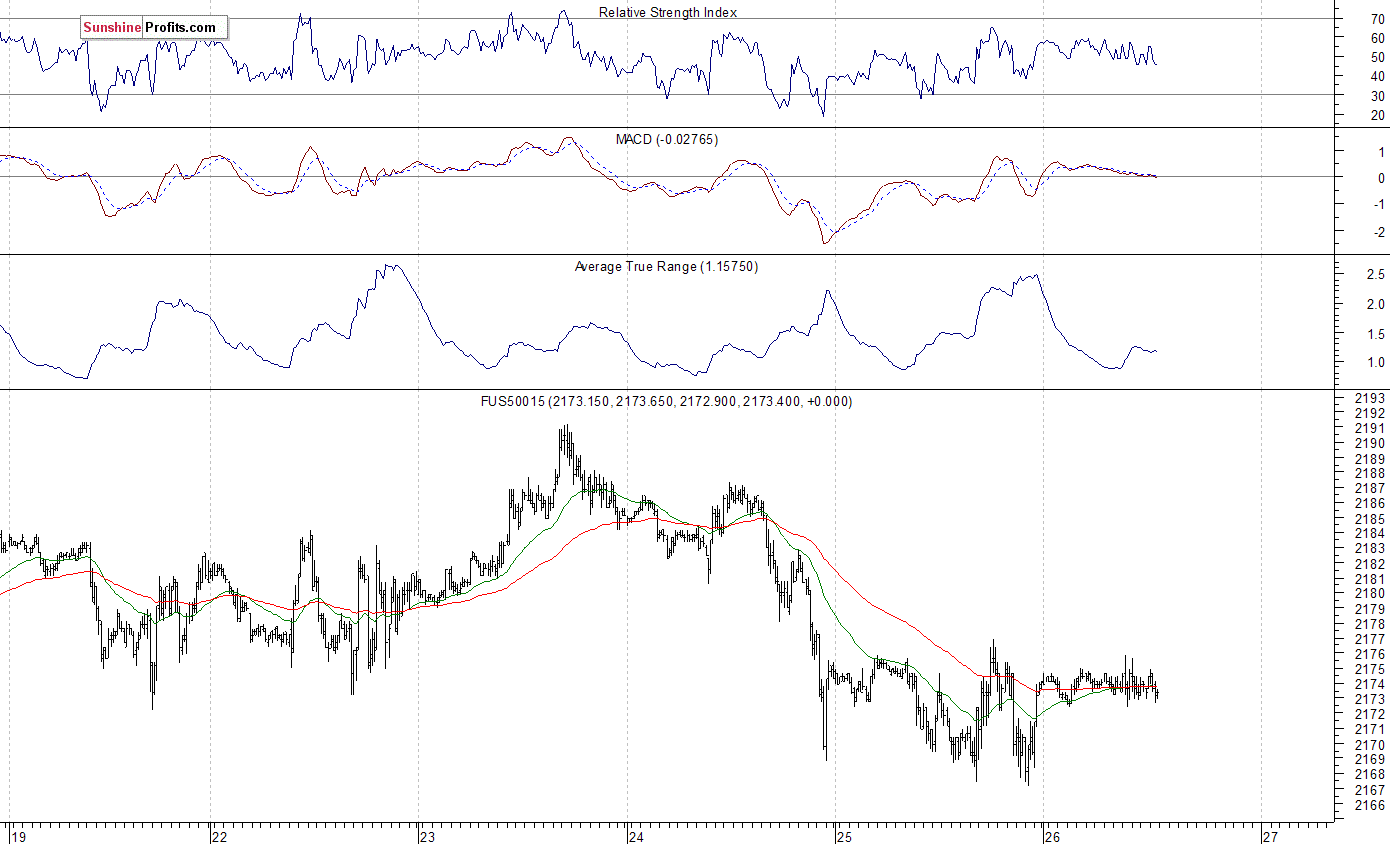Click price level 2166 on axis
This screenshot has width=1390, height=844.
(1371, 805)
